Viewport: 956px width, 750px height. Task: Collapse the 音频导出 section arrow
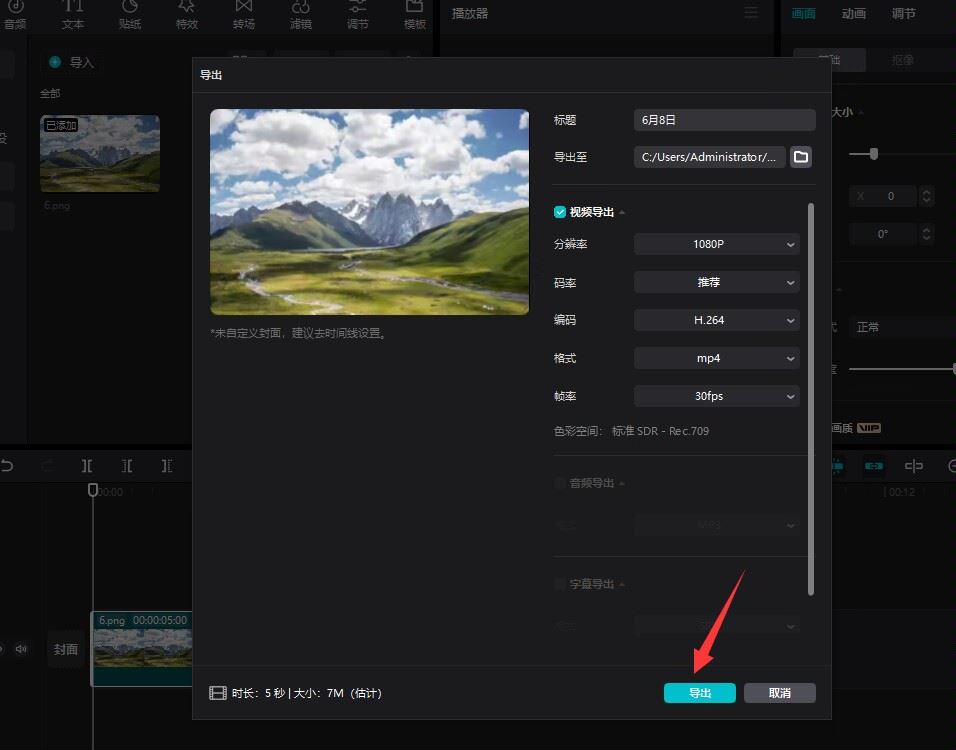click(x=622, y=484)
